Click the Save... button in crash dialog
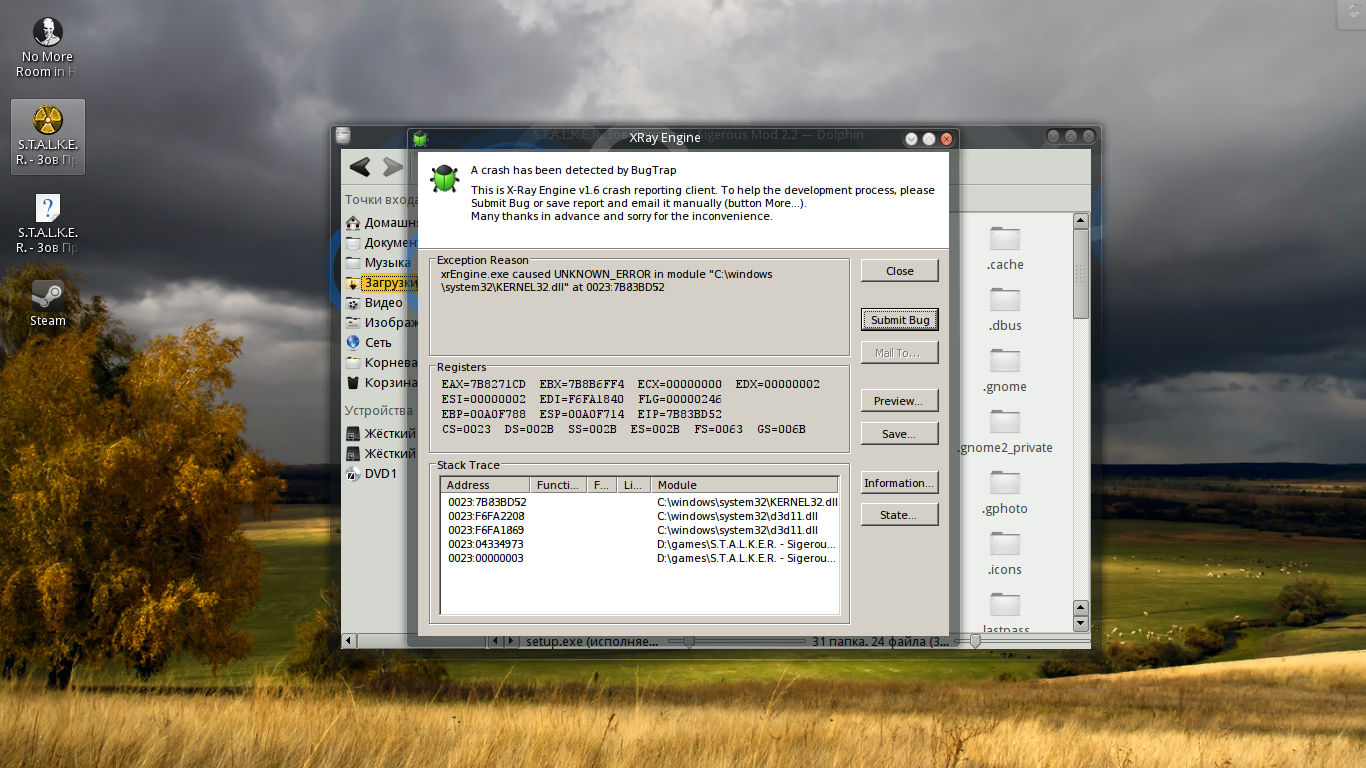 [900, 433]
